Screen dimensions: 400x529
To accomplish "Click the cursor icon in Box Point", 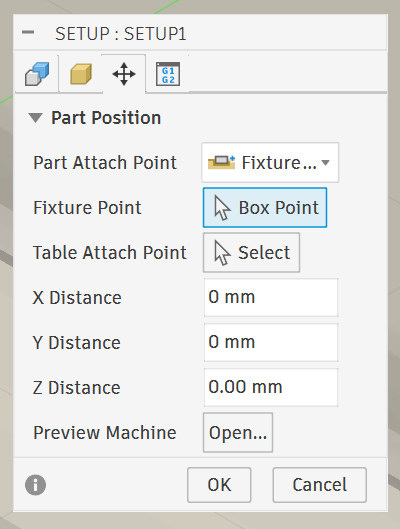I will [222, 208].
